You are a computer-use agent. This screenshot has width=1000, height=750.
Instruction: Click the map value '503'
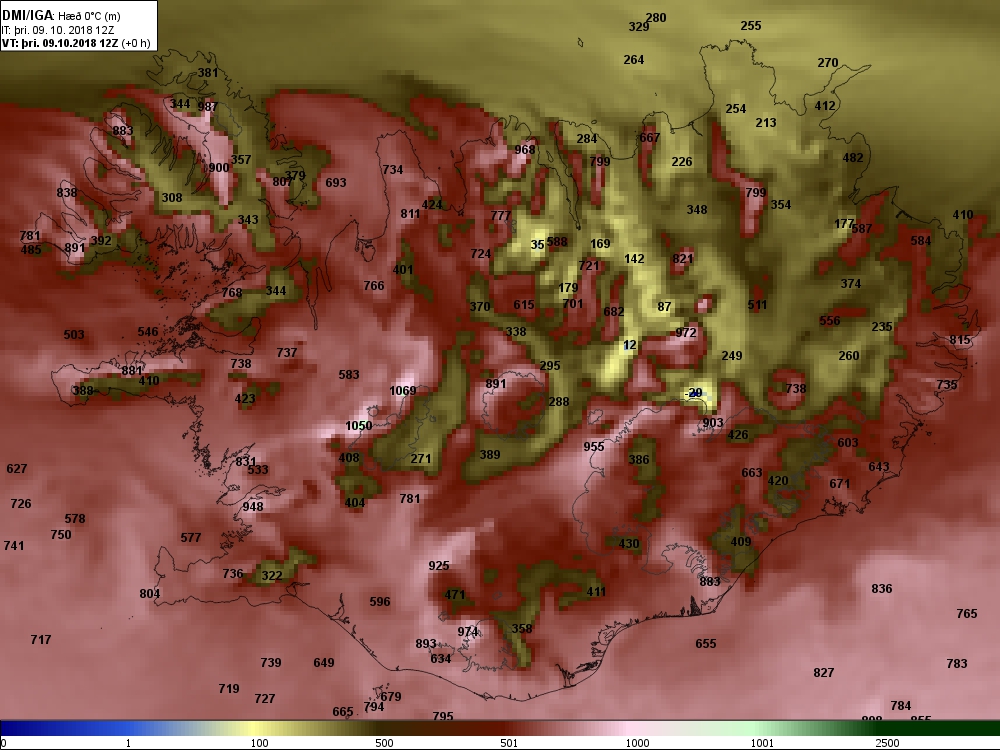(x=74, y=335)
